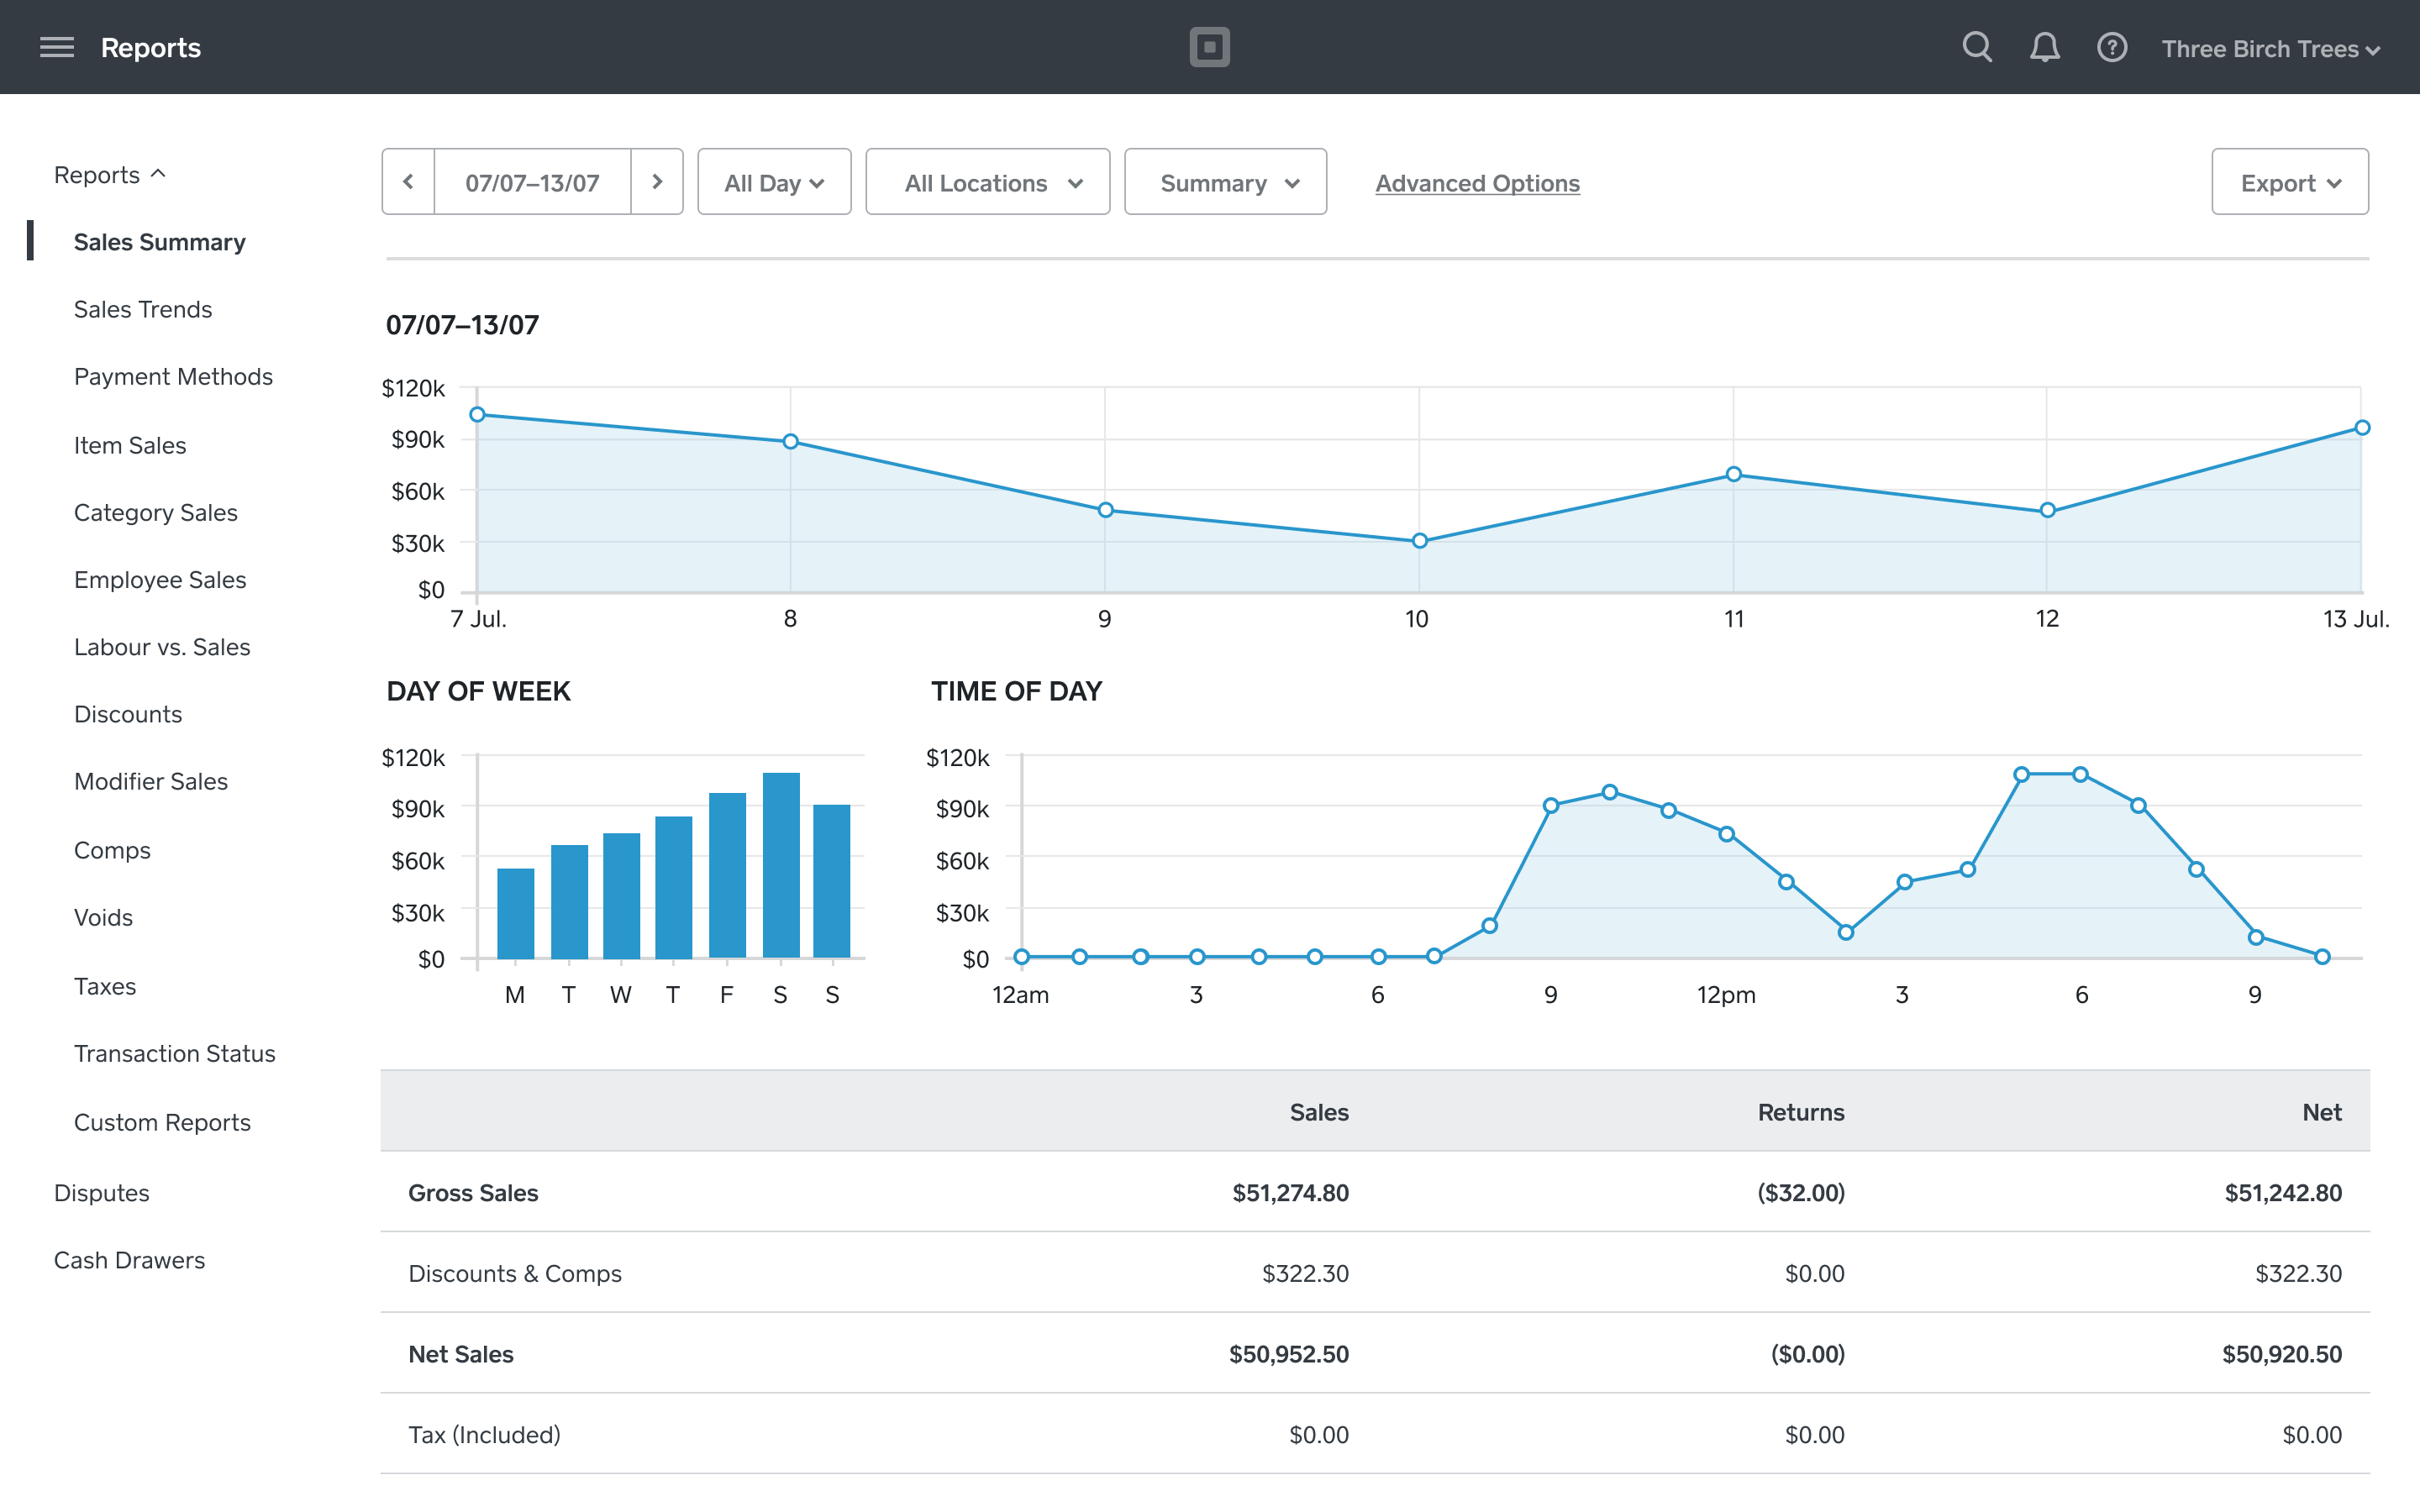Export the sales report

(x=2289, y=181)
